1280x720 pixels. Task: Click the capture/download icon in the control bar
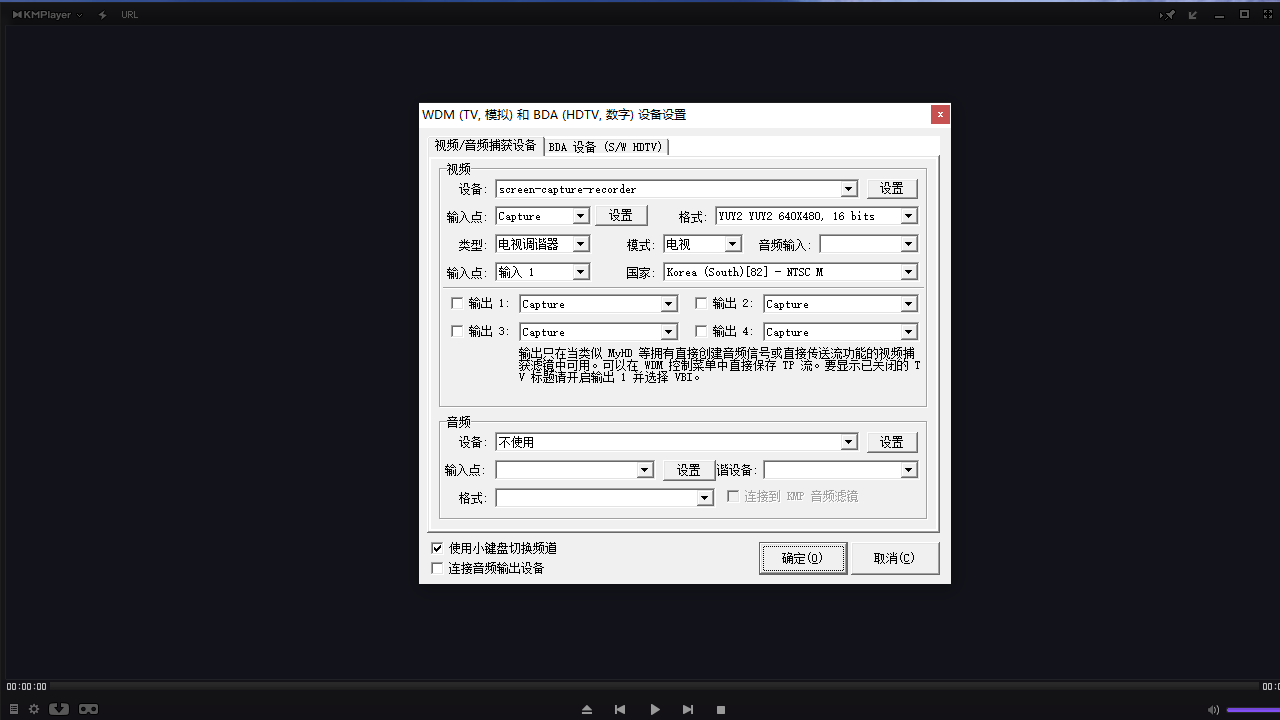(x=59, y=708)
